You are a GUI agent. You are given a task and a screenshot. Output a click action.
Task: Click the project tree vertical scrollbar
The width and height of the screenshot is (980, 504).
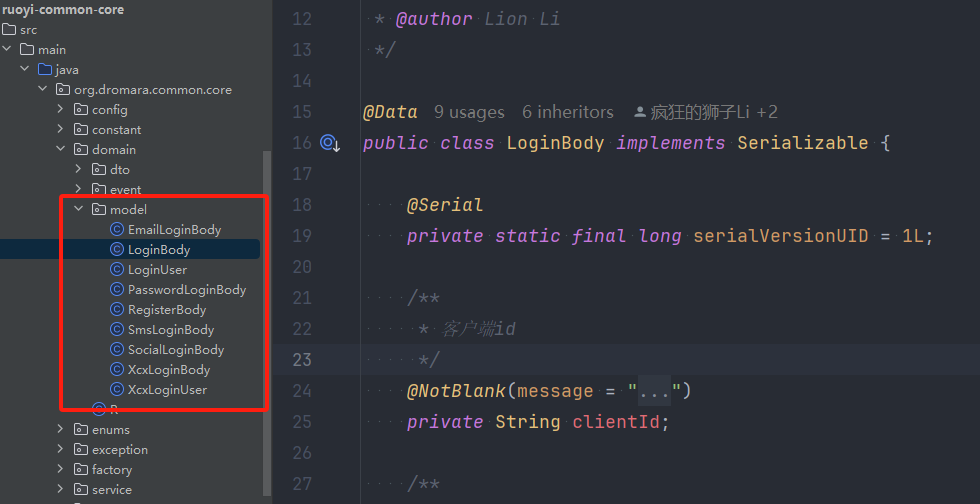coord(266,320)
